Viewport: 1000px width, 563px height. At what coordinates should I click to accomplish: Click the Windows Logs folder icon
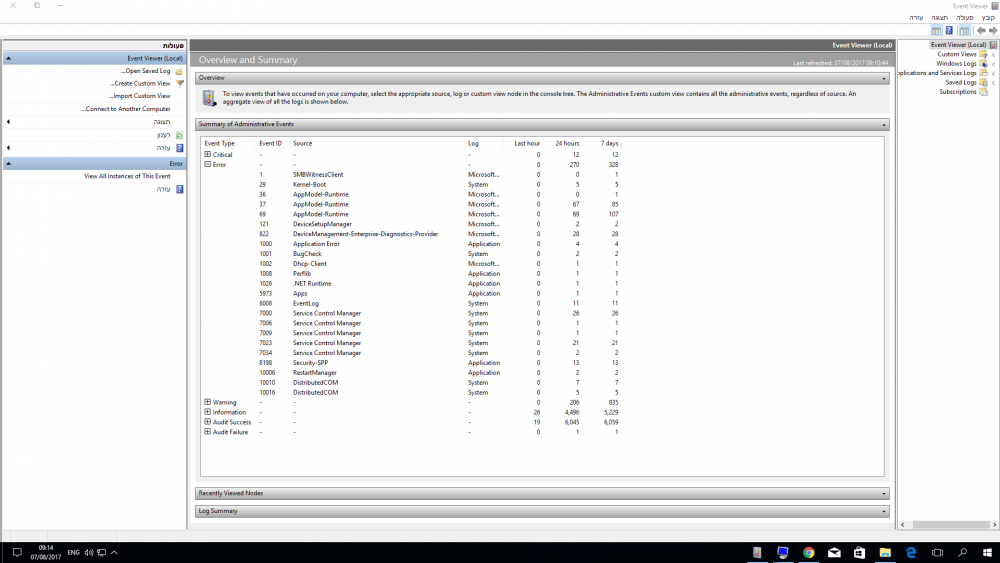tap(983, 64)
